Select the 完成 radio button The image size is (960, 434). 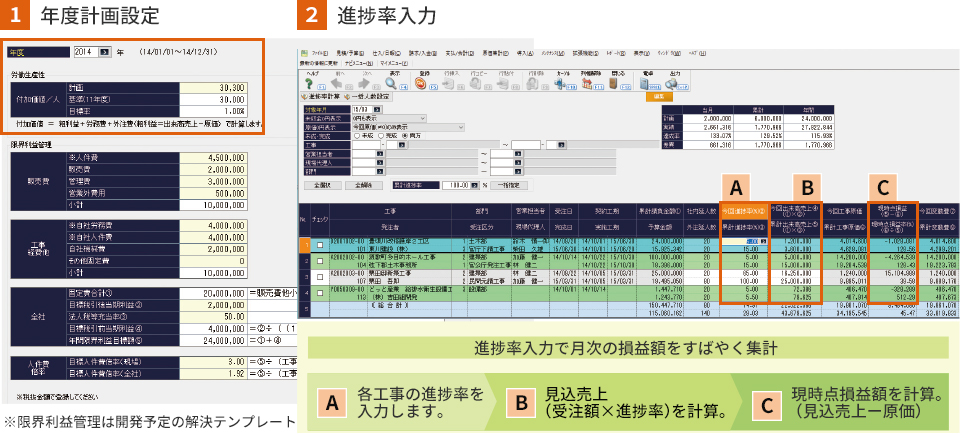click(381, 136)
